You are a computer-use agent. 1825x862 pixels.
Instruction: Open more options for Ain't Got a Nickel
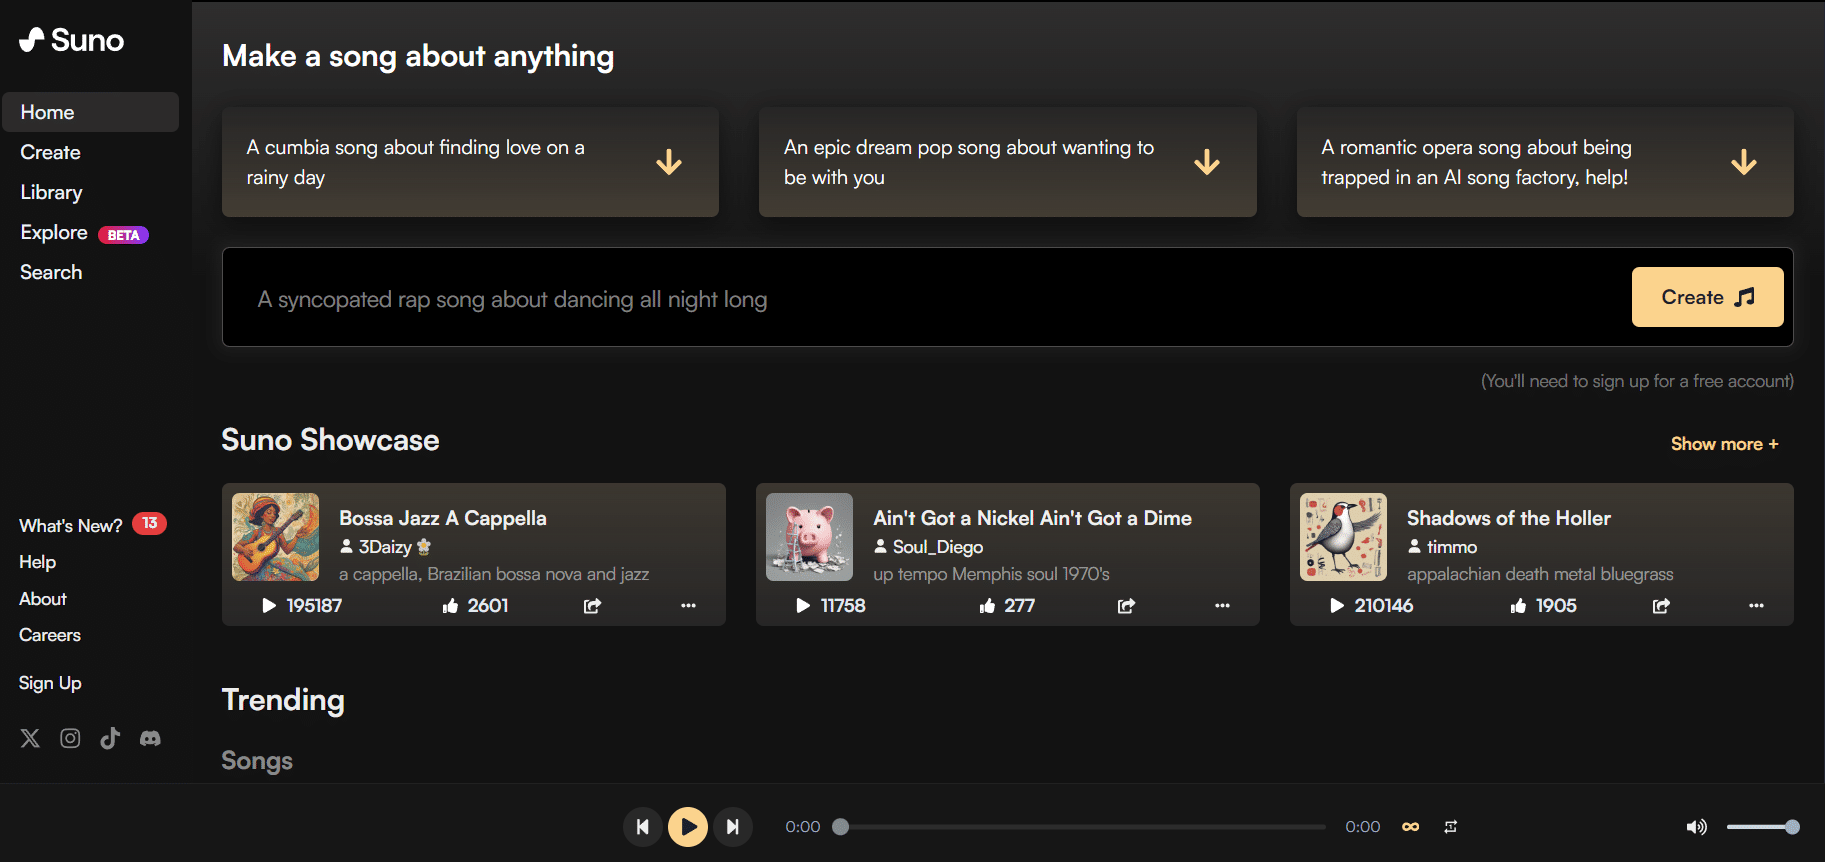(x=1222, y=606)
